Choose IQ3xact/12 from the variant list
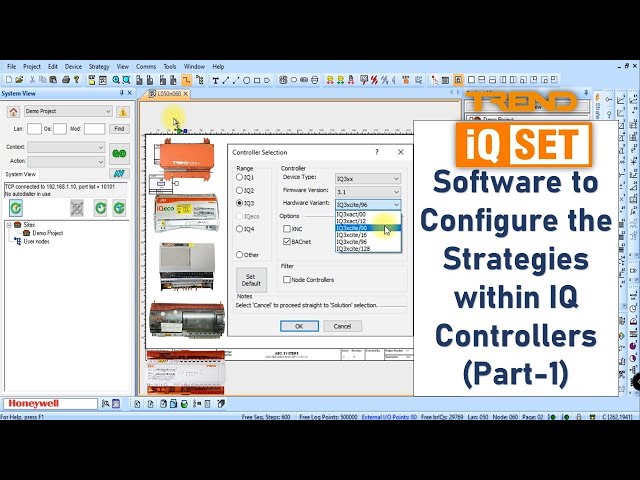The image size is (640, 480). 368,221
